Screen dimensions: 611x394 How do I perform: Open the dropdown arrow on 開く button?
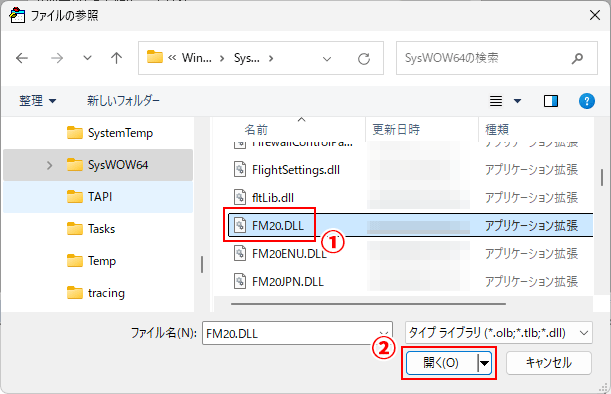click(484, 363)
